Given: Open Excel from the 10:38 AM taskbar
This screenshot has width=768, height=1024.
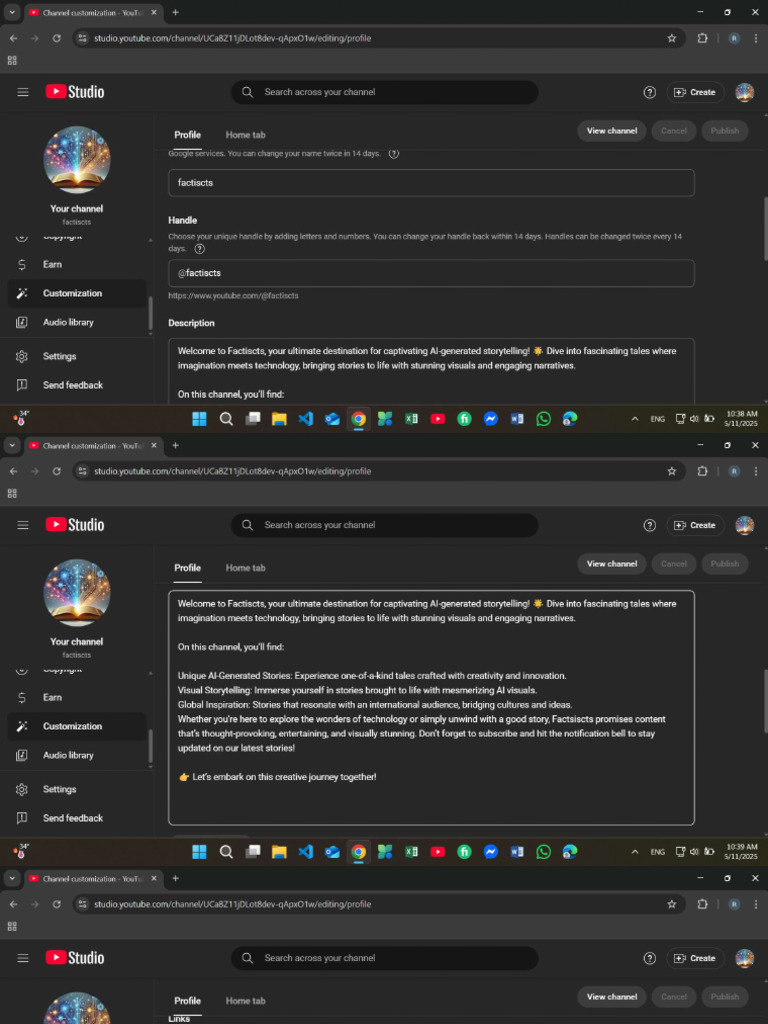Looking at the screenshot, I should tap(411, 419).
